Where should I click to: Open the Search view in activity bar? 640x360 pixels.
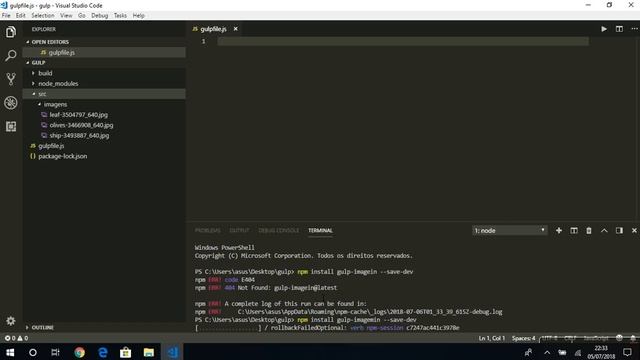[x=11, y=56]
